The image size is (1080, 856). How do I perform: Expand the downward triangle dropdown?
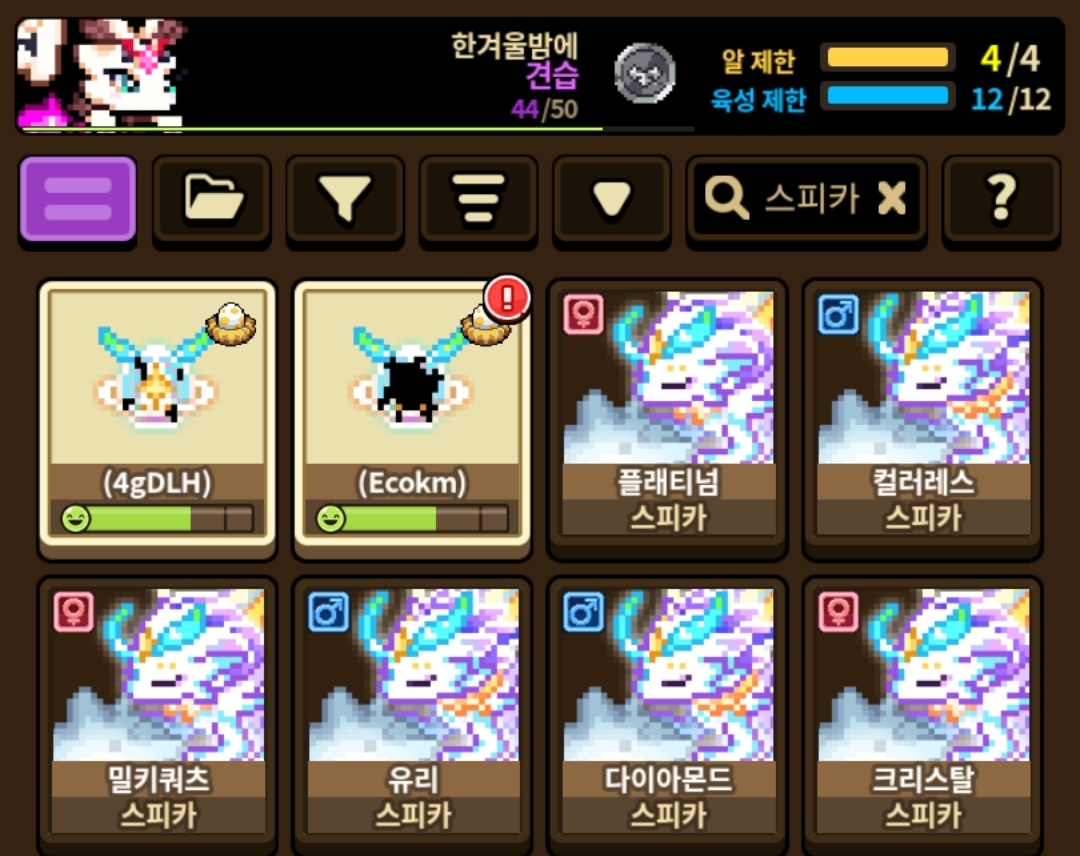pyautogui.click(x=612, y=200)
